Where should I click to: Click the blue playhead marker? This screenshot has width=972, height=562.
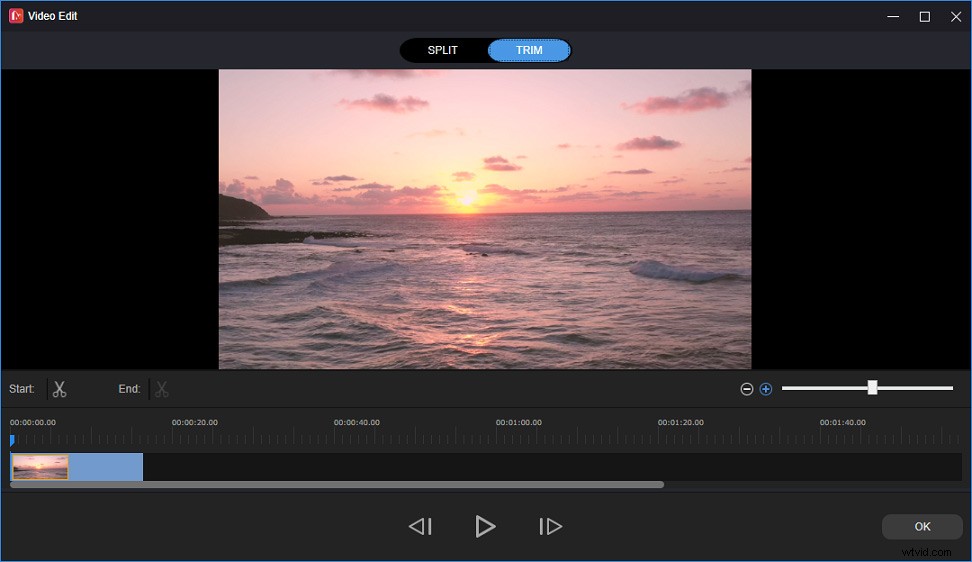12,441
